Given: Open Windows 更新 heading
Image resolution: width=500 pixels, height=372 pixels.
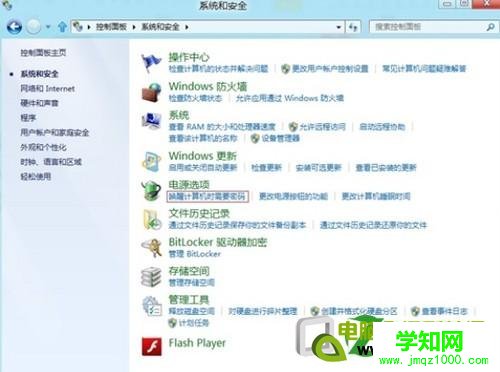Looking at the screenshot, I should point(203,156).
